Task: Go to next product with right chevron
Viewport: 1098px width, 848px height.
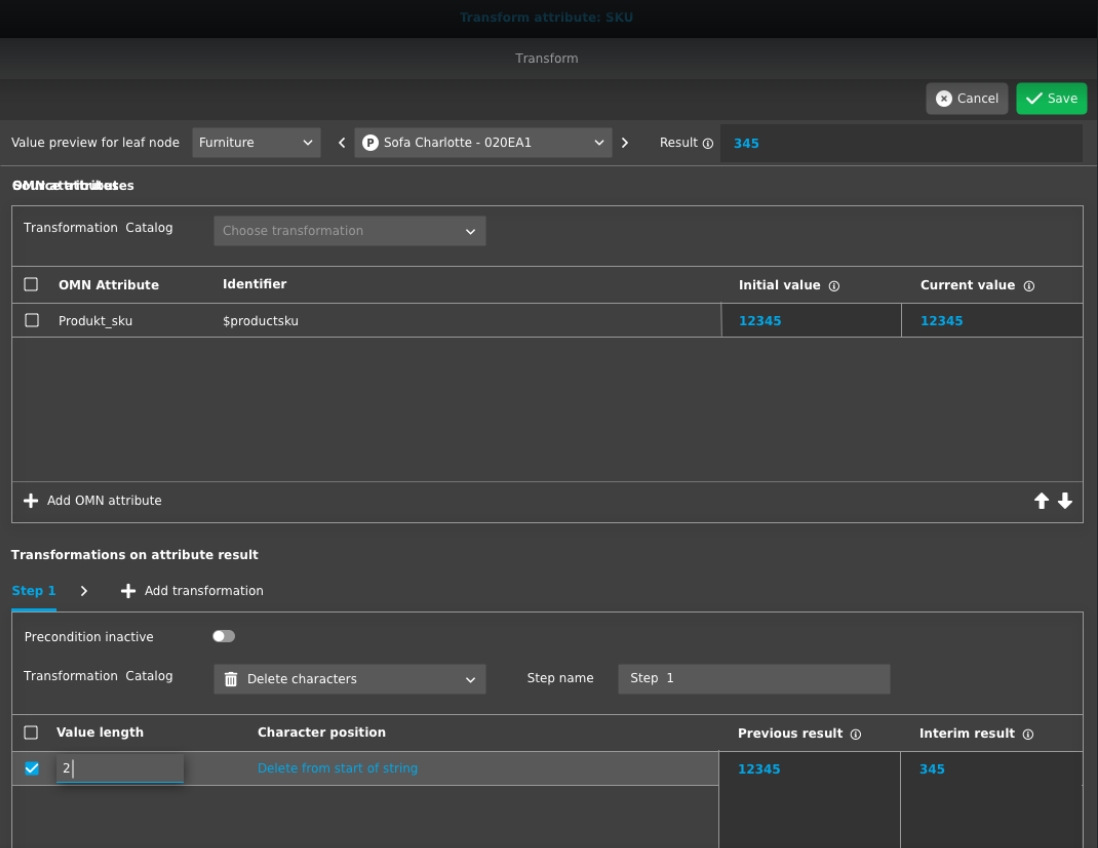Action: (625, 142)
